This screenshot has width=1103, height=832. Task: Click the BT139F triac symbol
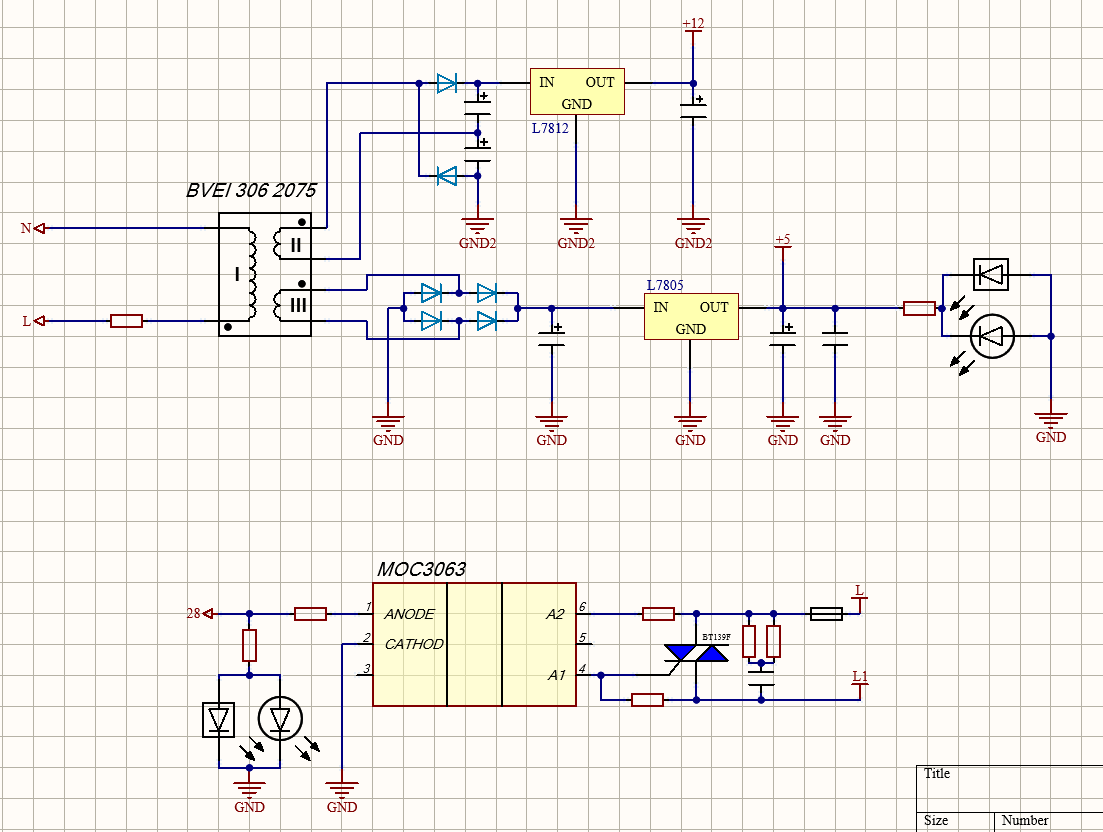696,653
